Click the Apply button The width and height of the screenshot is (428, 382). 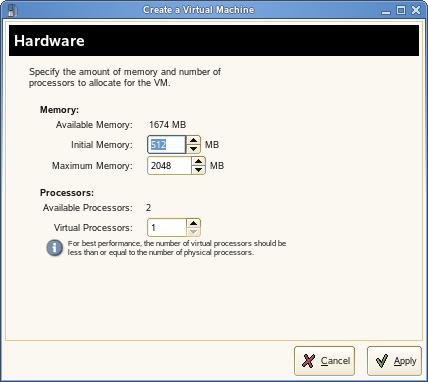tap(394, 361)
